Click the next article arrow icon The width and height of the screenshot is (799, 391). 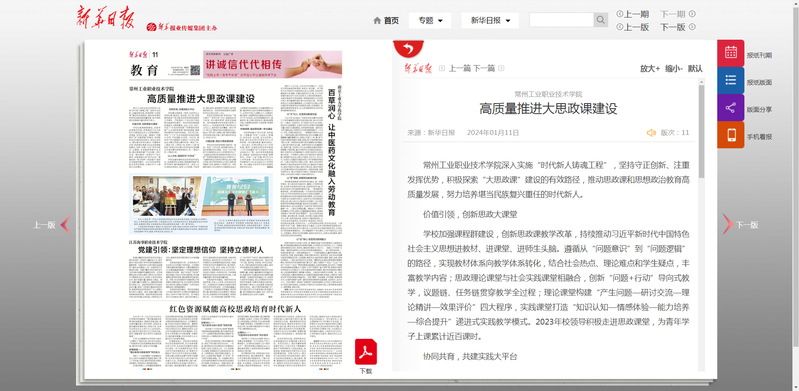click(x=501, y=68)
